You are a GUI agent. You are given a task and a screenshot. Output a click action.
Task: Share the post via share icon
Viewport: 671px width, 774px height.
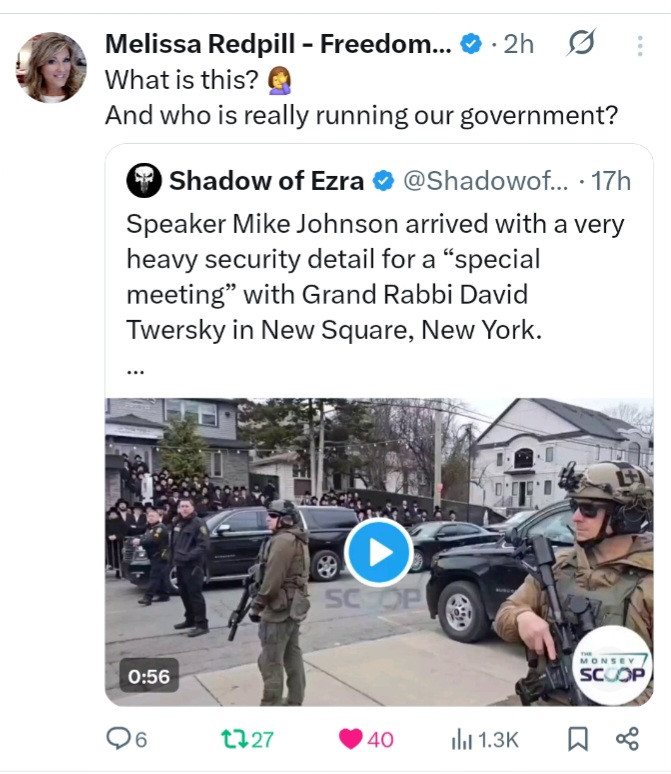coord(627,739)
